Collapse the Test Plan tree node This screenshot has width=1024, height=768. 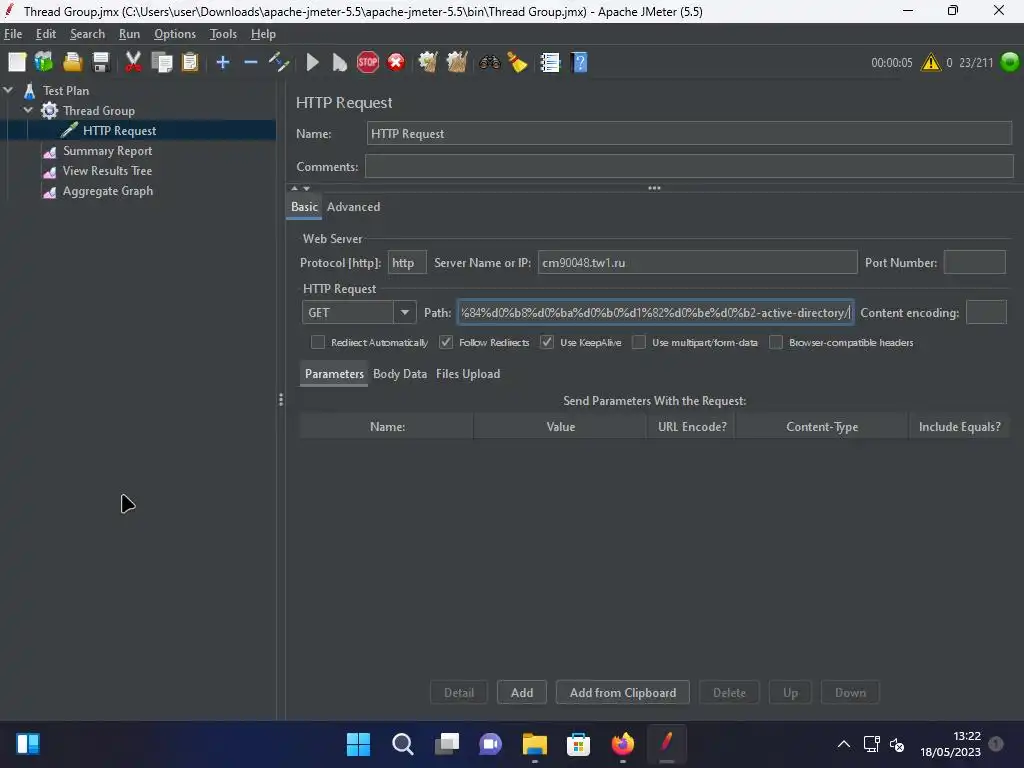coord(8,91)
